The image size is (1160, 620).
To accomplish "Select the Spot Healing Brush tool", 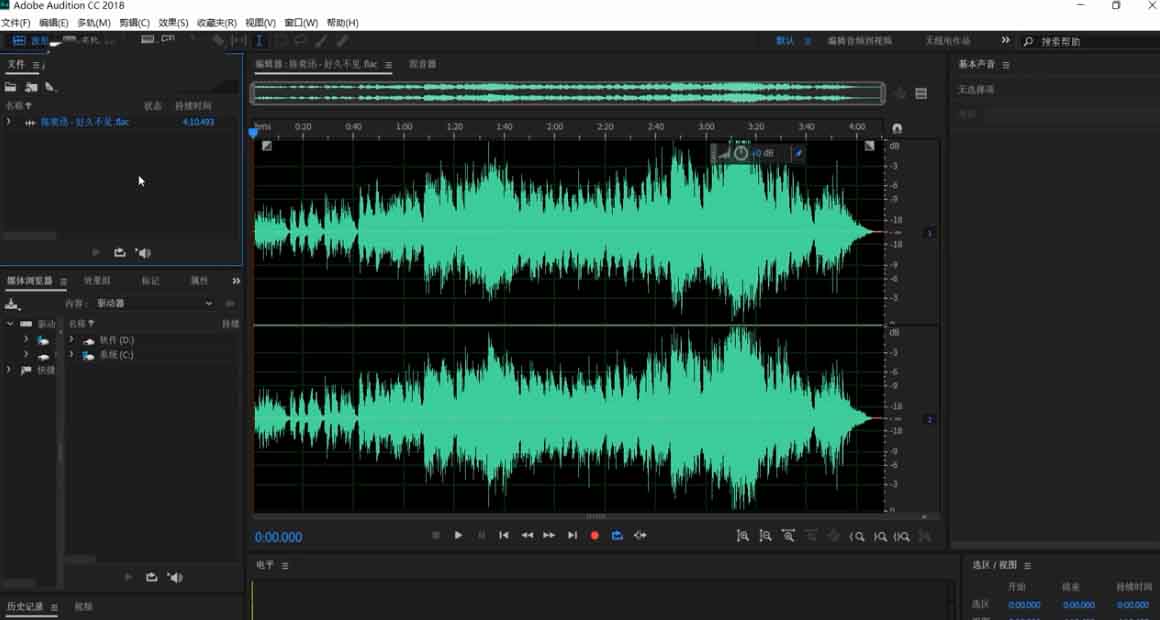I will click(343, 41).
